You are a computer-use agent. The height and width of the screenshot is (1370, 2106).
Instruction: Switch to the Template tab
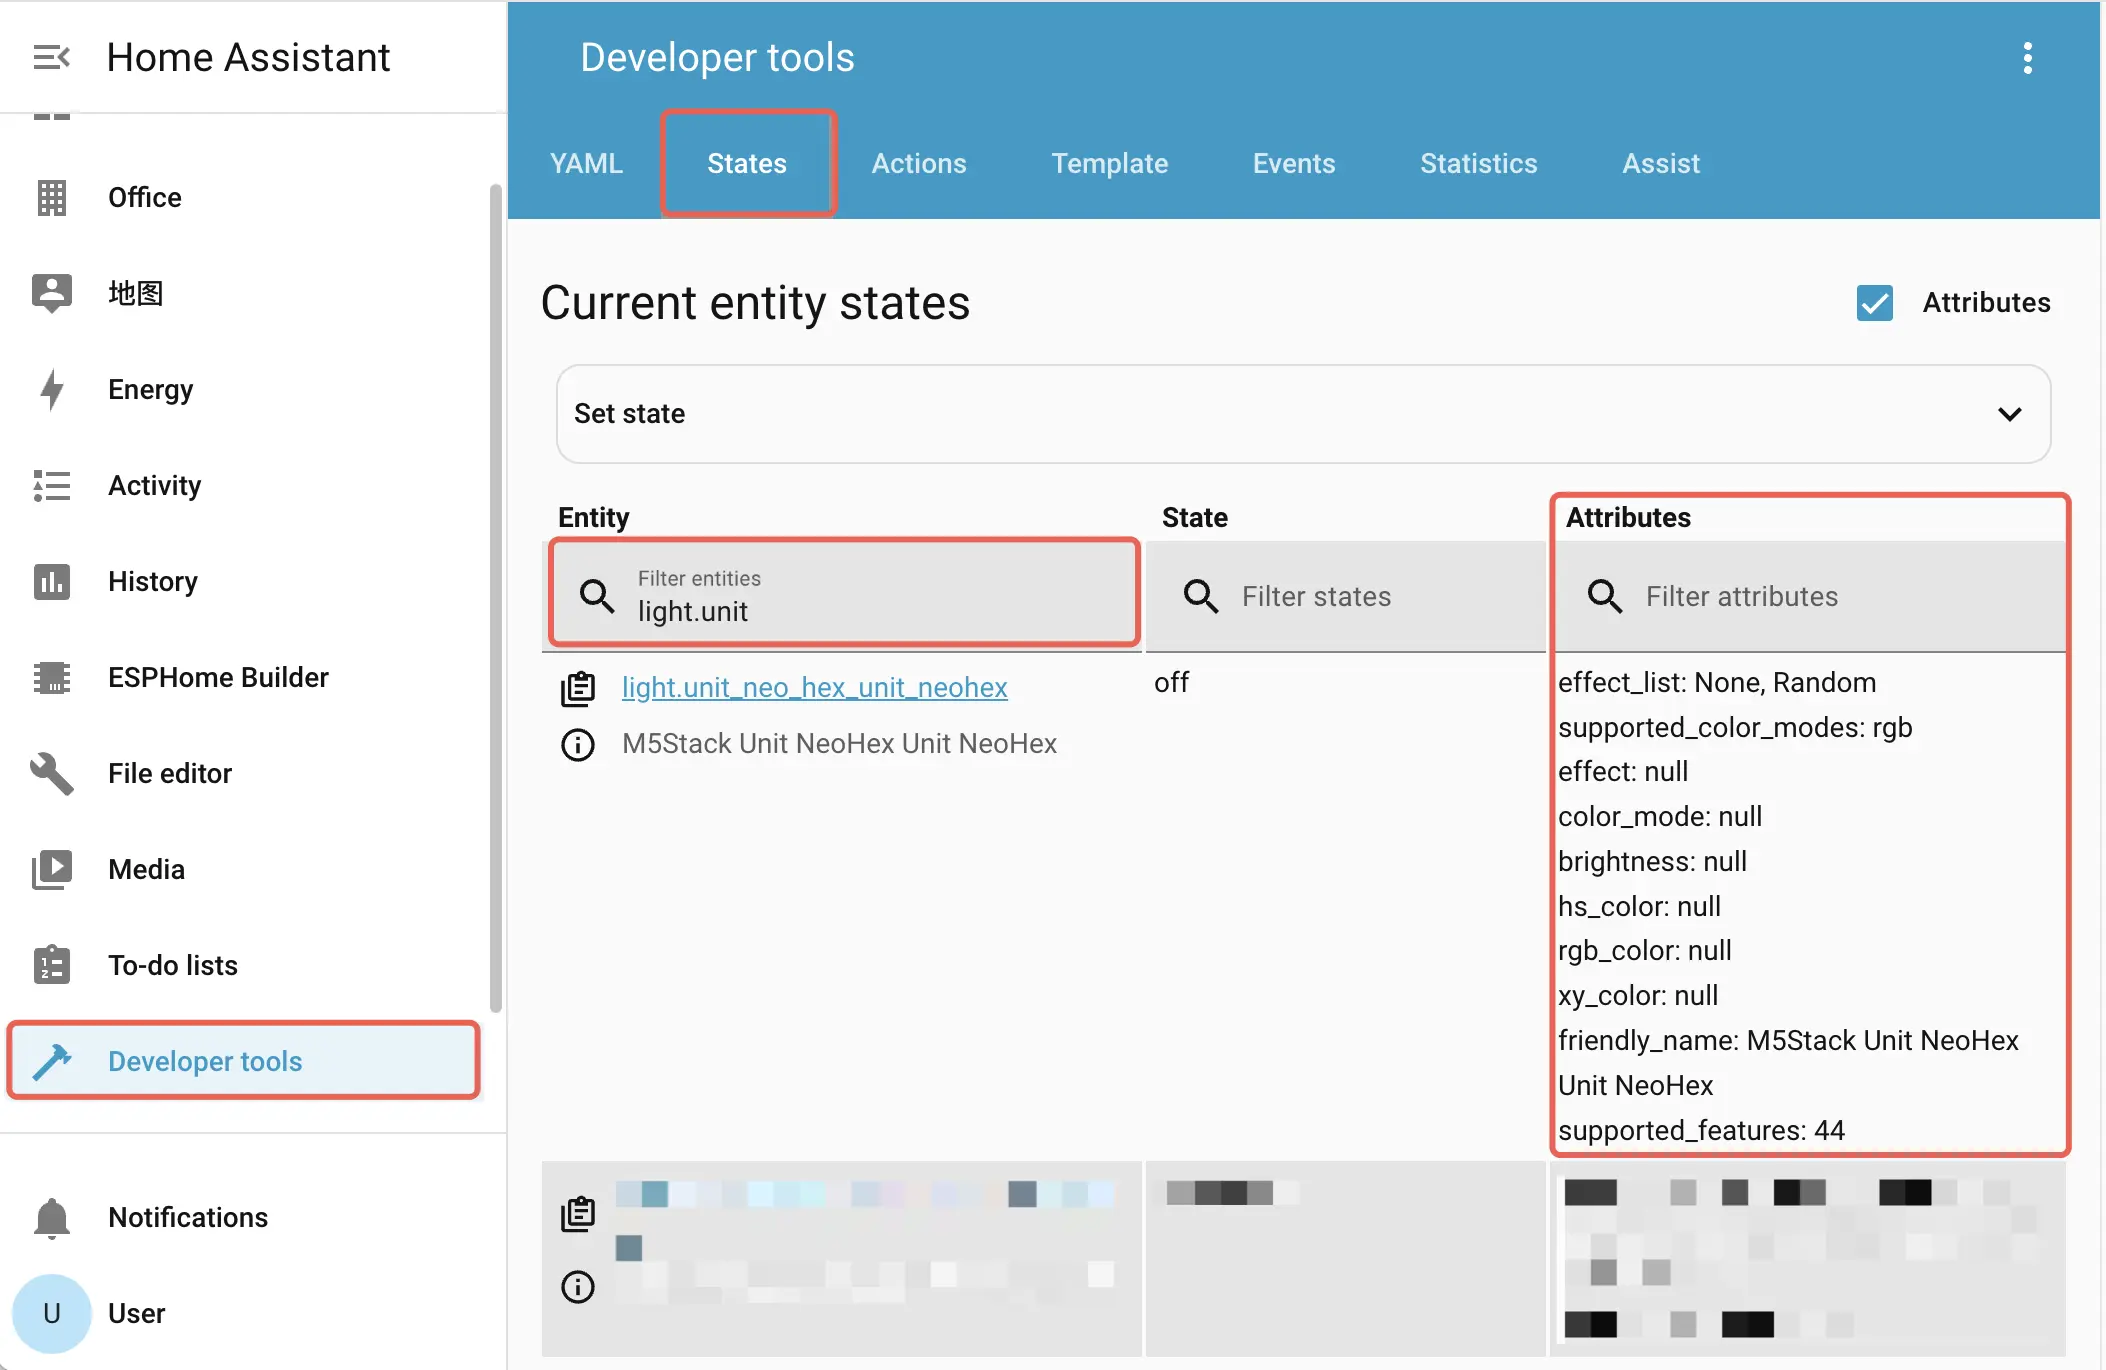[x=1109, y=164]
